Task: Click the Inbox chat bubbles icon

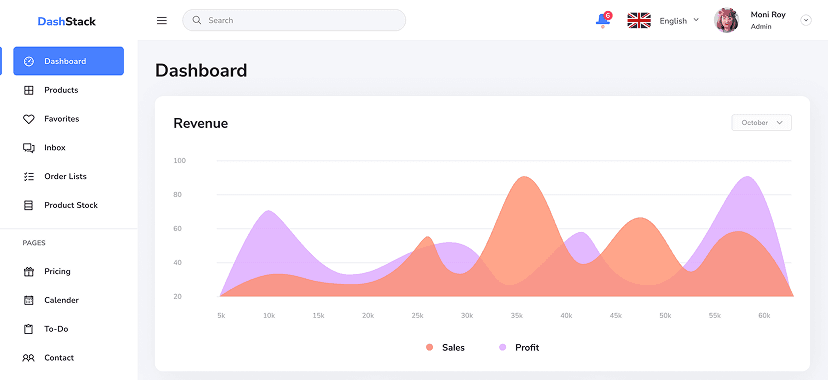Action: [x=29, y=148]
